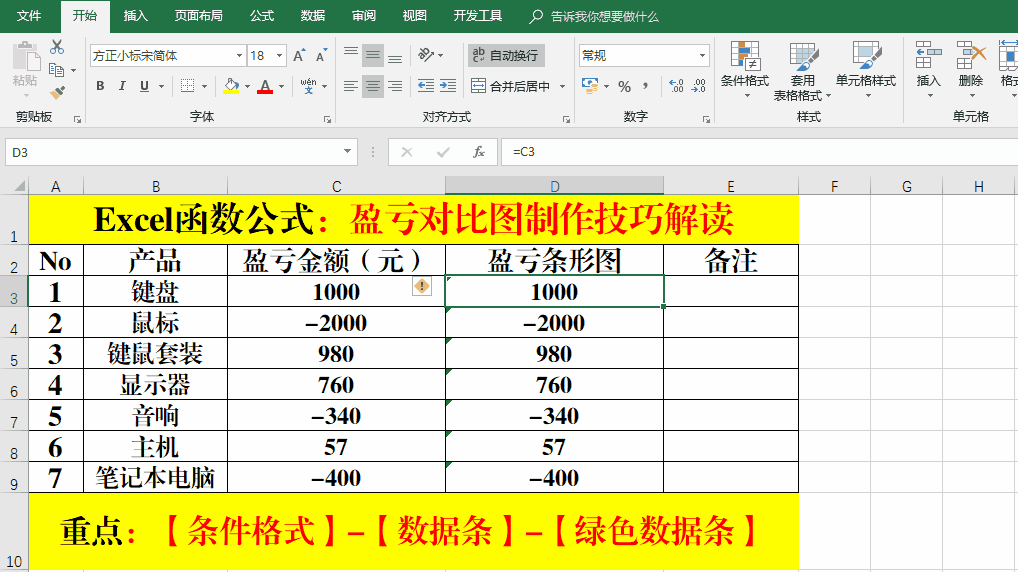Toggle bold formatting
The height and width of the screenshot is (572, 1018).
point(100,87)
